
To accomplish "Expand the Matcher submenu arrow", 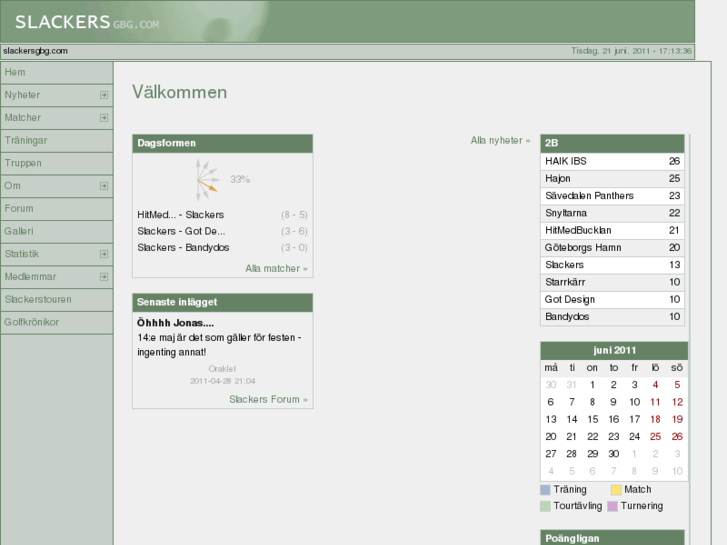I will [x=104, y=118].
